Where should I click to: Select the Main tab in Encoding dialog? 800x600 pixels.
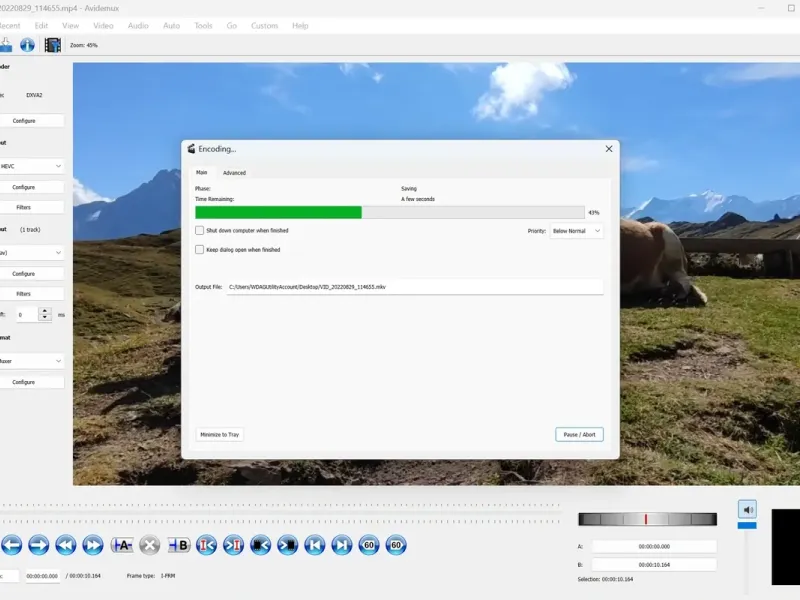pyautogui.click(x=202, y=172)
